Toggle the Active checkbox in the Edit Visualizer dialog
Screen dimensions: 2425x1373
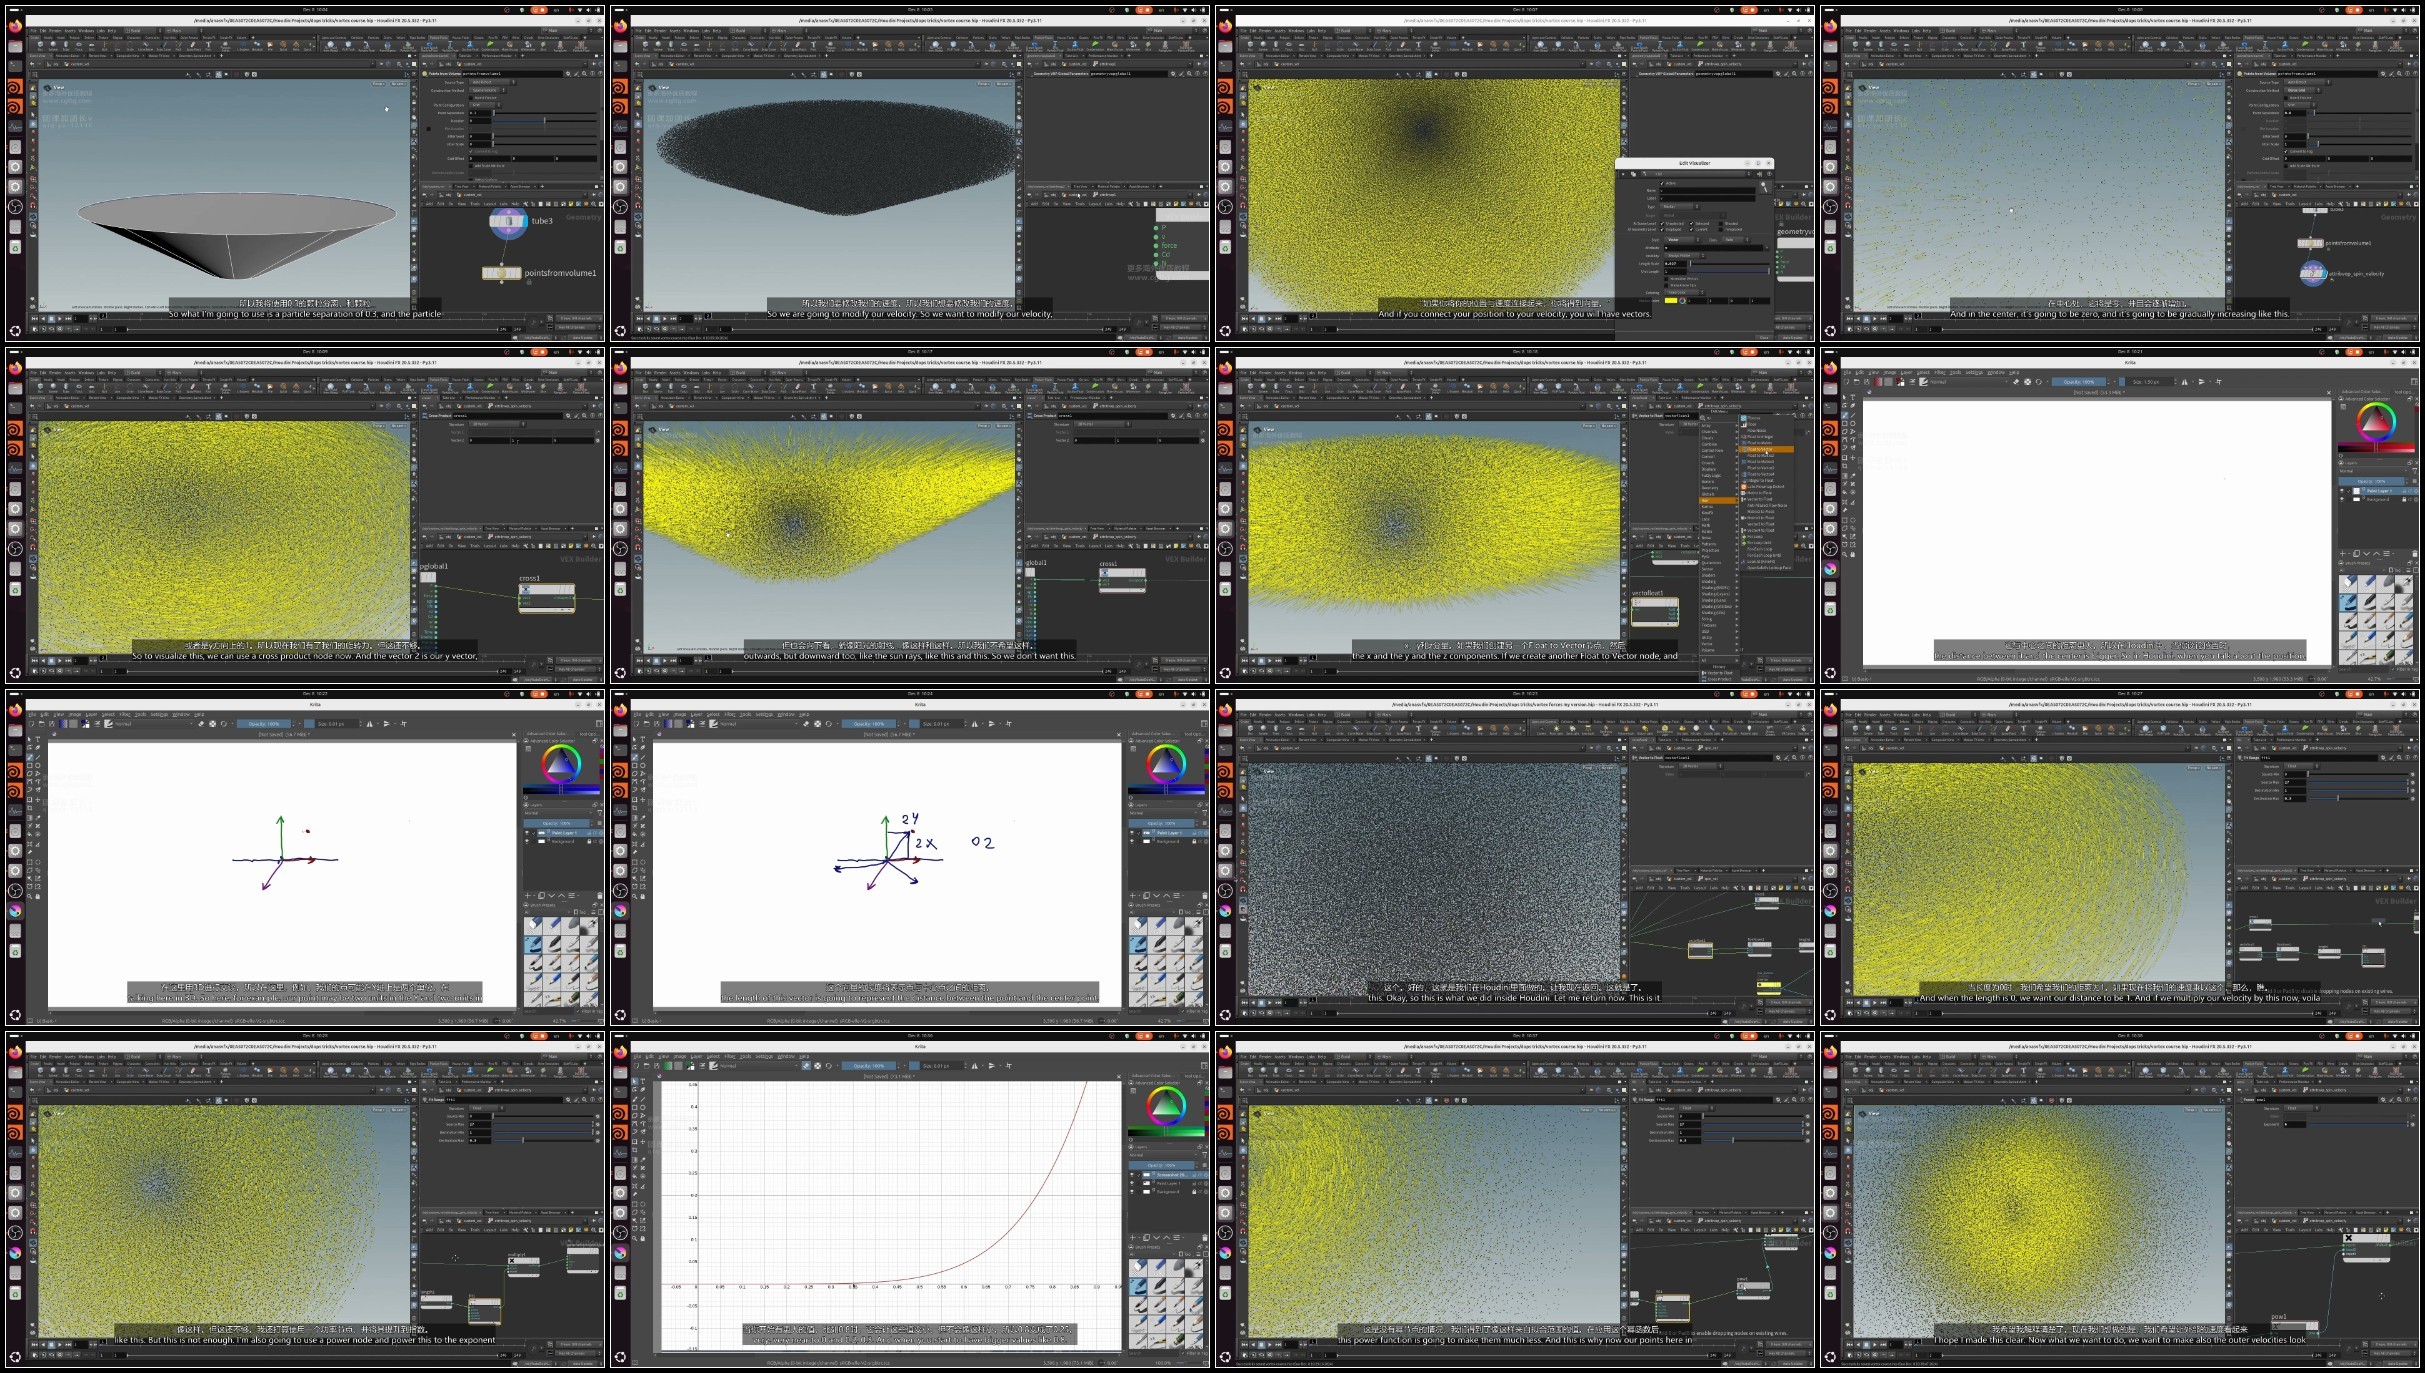(1662, 184)
